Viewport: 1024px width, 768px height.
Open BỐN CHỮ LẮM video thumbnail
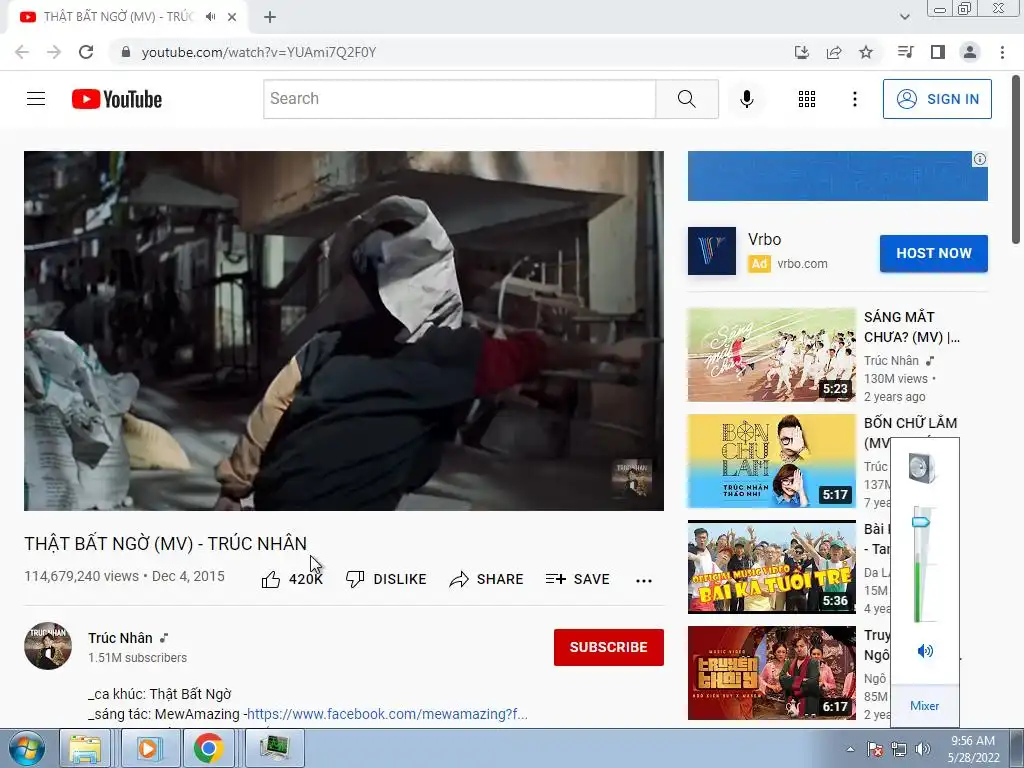click(771, 461)
